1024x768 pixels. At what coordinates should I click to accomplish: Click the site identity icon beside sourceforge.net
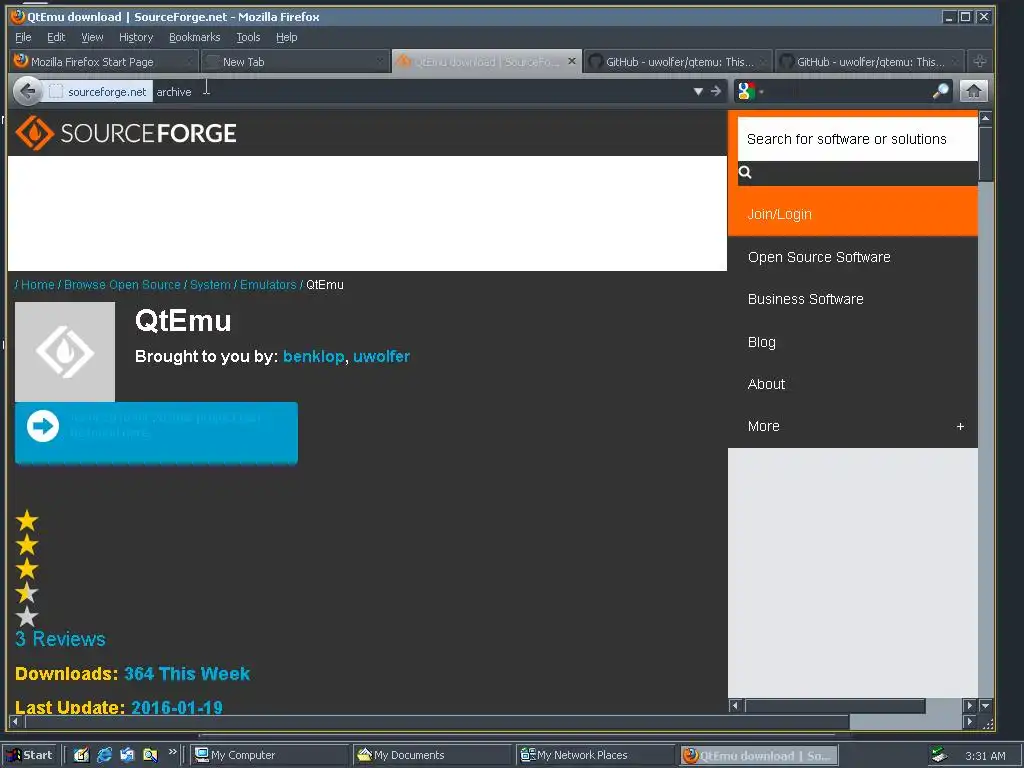click(56, 91)
